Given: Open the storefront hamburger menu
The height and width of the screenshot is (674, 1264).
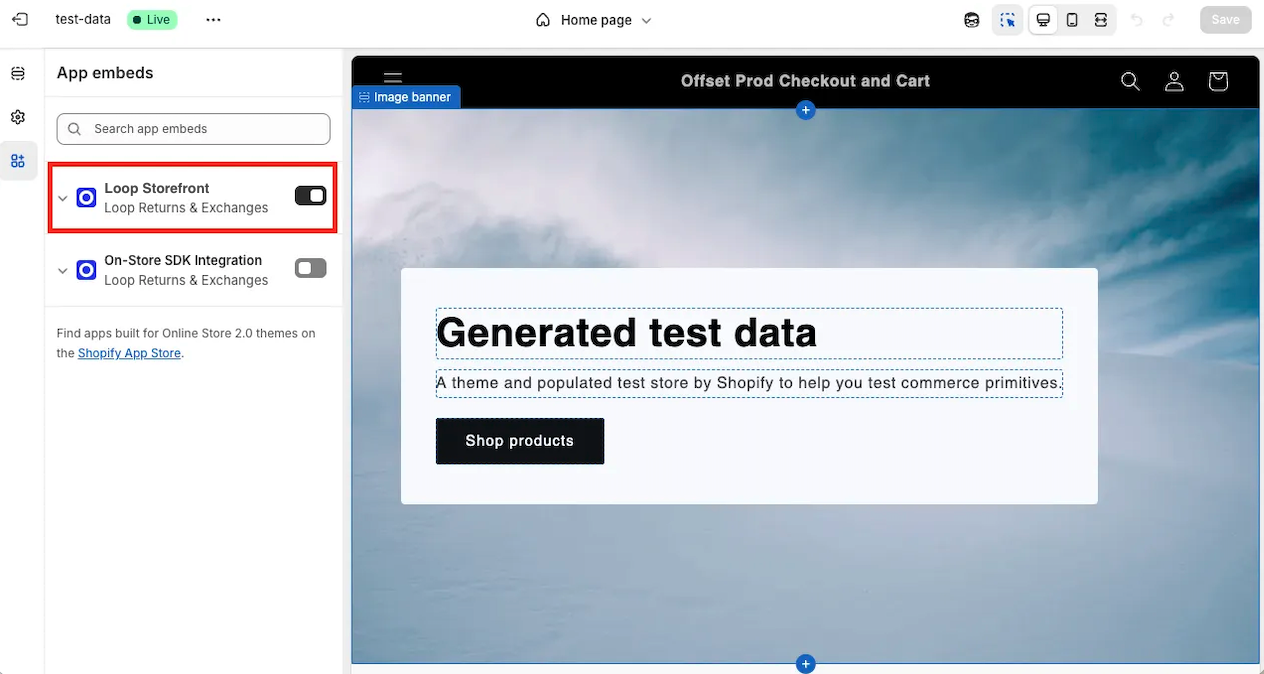Looking at the screenshot, I should tap(393, 79).
